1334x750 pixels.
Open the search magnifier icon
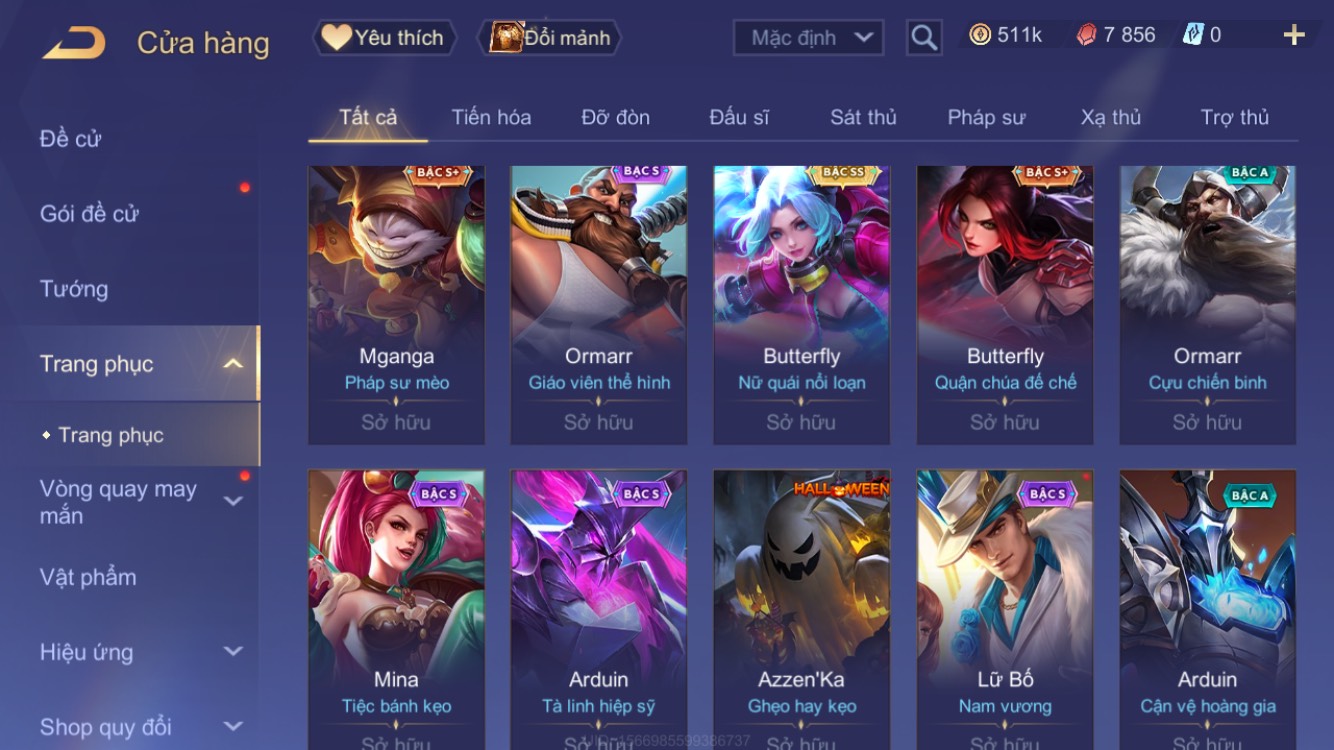tap(924, 38)
